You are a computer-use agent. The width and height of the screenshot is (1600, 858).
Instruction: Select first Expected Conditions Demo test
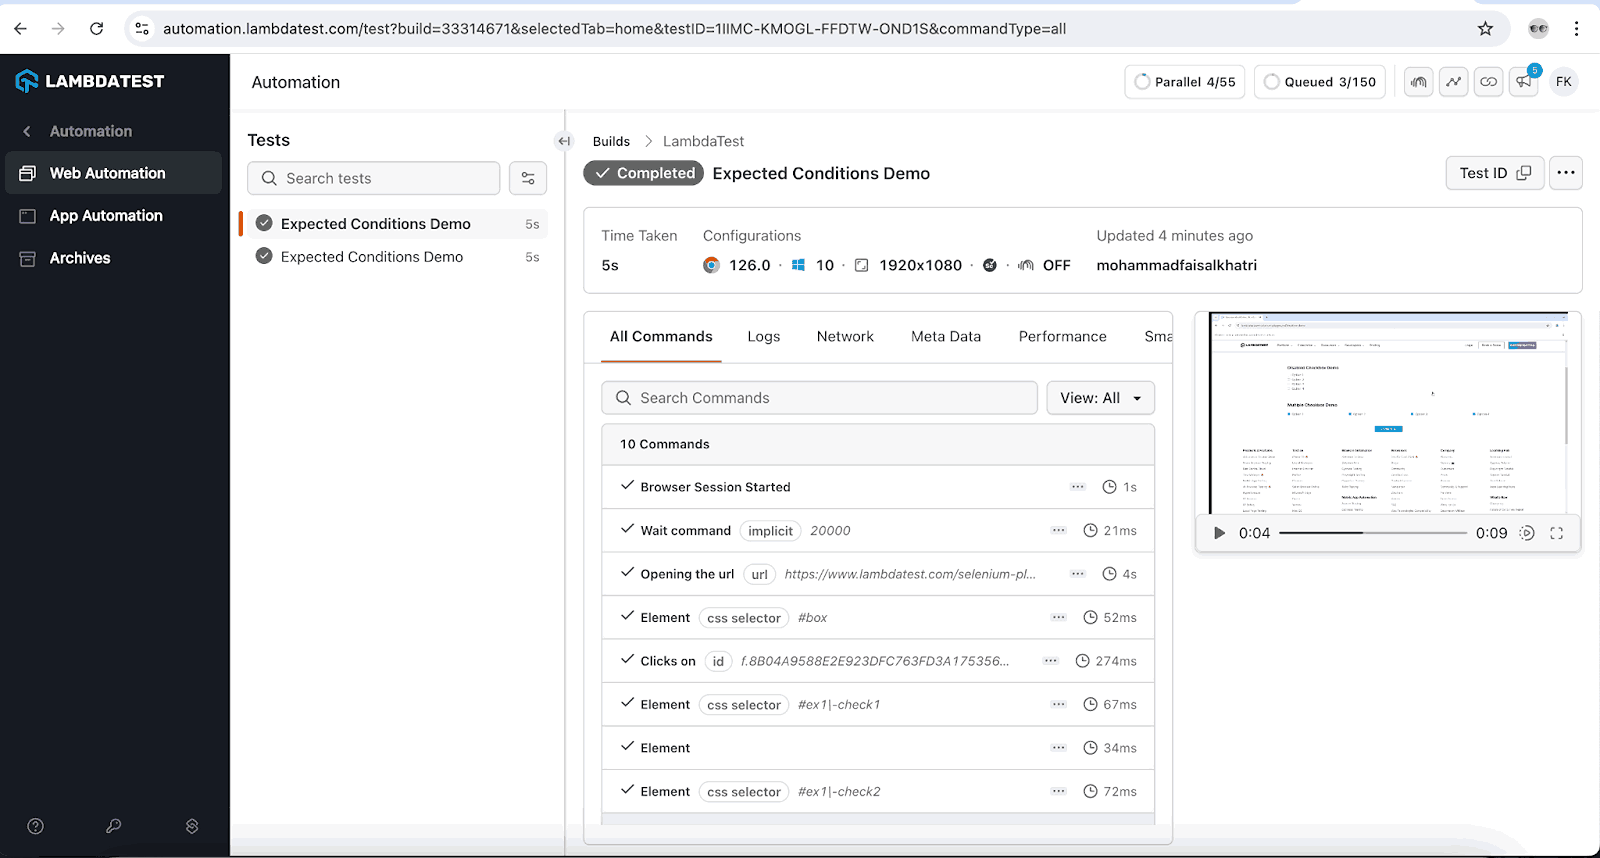(394, 224)
